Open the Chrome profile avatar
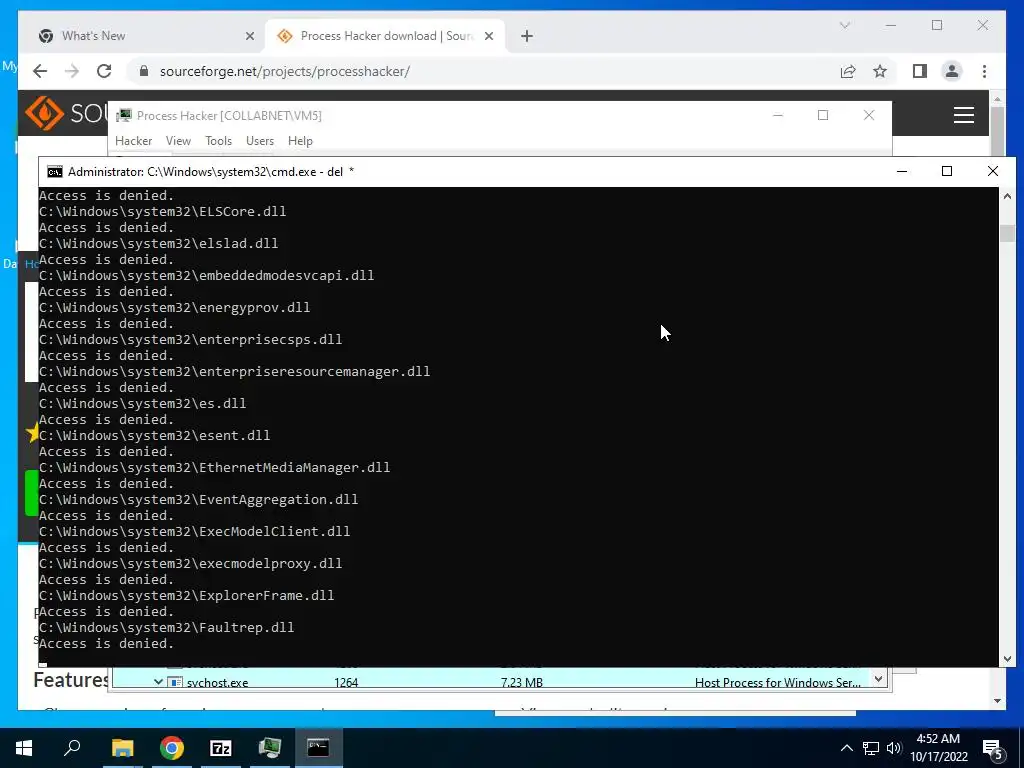Image resolution: width=1024 pixels, height=768 pixels. click(952, 71)
